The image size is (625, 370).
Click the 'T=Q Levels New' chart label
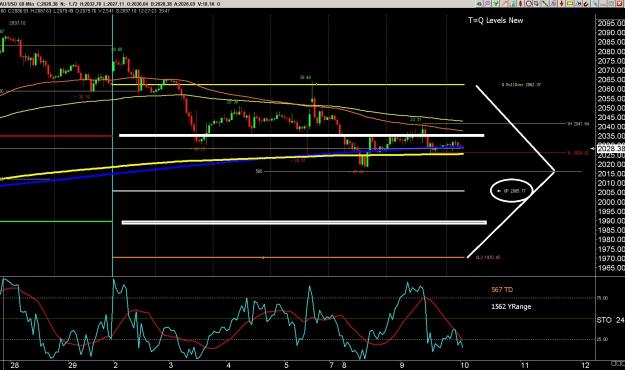click(x=495, y=20)
